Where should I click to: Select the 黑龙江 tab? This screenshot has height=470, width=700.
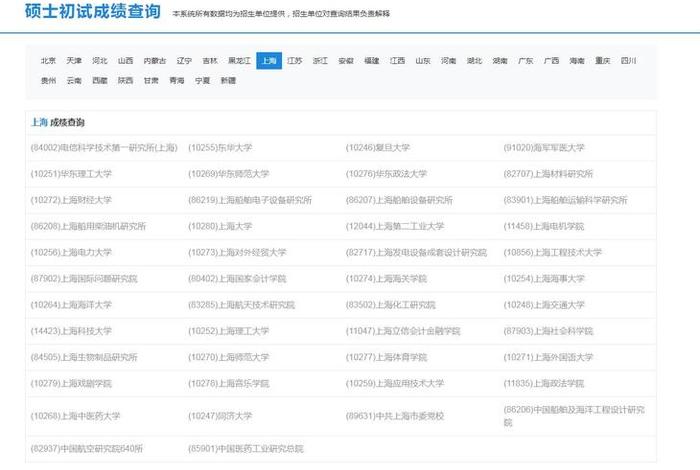[x=239, y=61]
